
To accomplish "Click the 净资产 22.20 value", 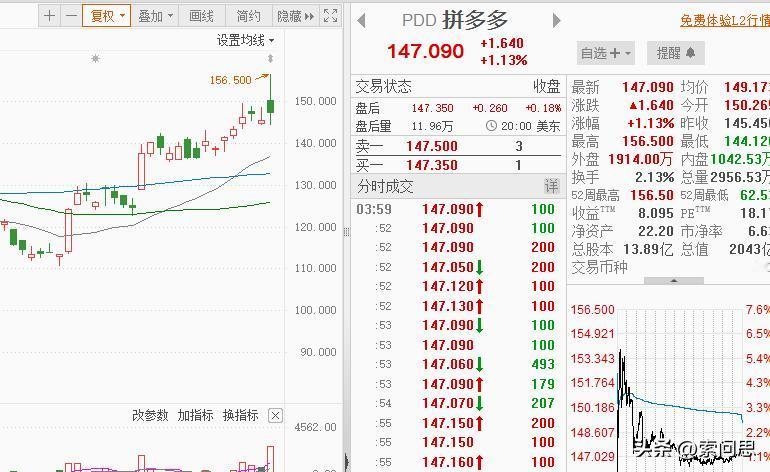I will (x=656, y=231).
